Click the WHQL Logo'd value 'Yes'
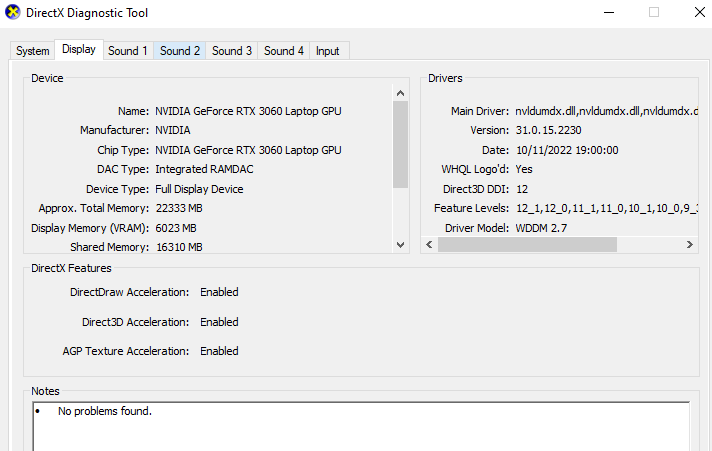 point(524,169)
